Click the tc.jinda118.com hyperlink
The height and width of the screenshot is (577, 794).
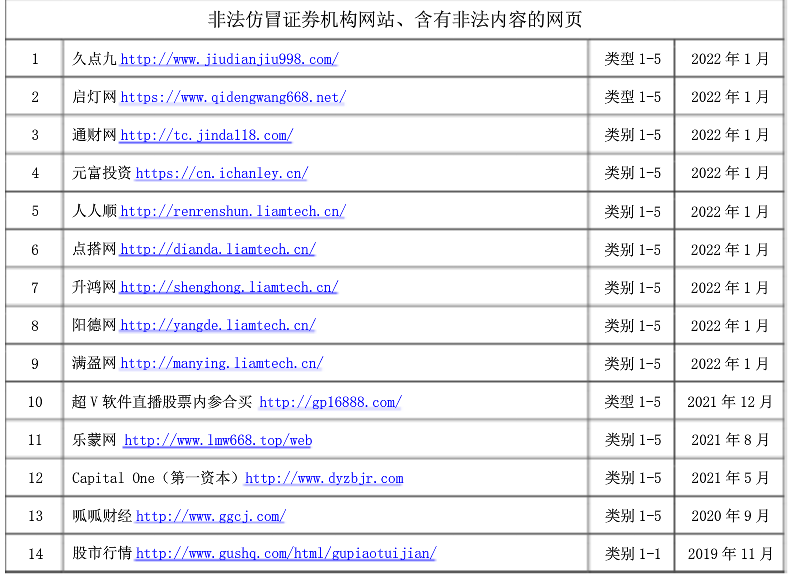coord(207,135)
